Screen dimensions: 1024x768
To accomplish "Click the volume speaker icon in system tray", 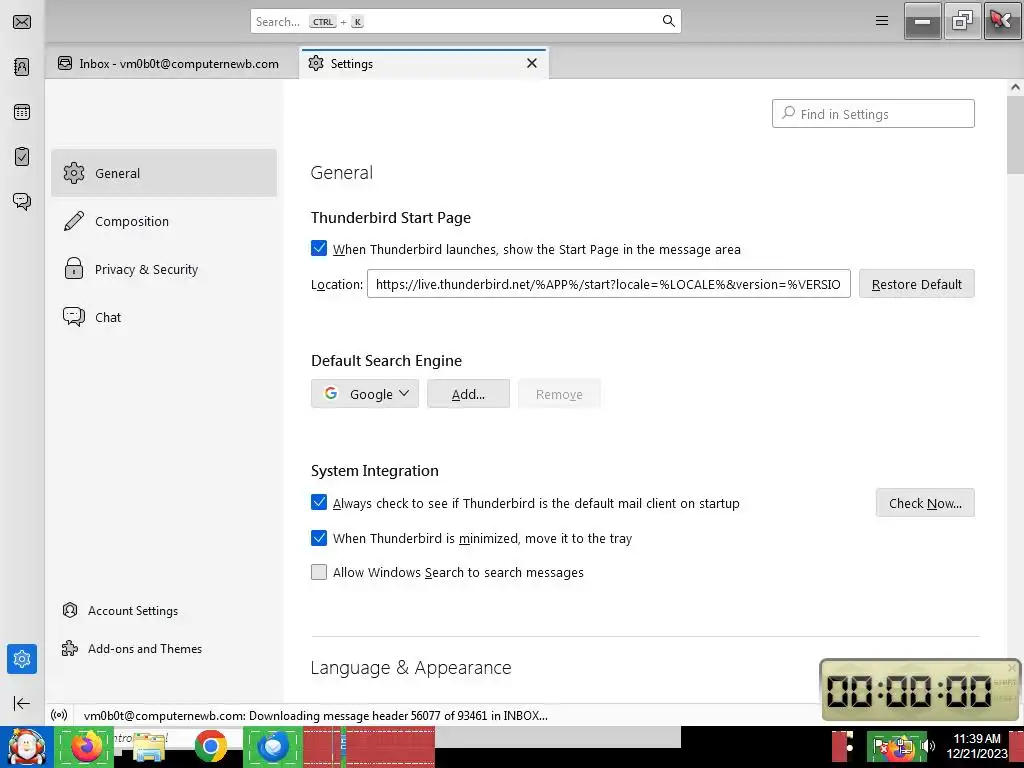I will tap(928, 746).
